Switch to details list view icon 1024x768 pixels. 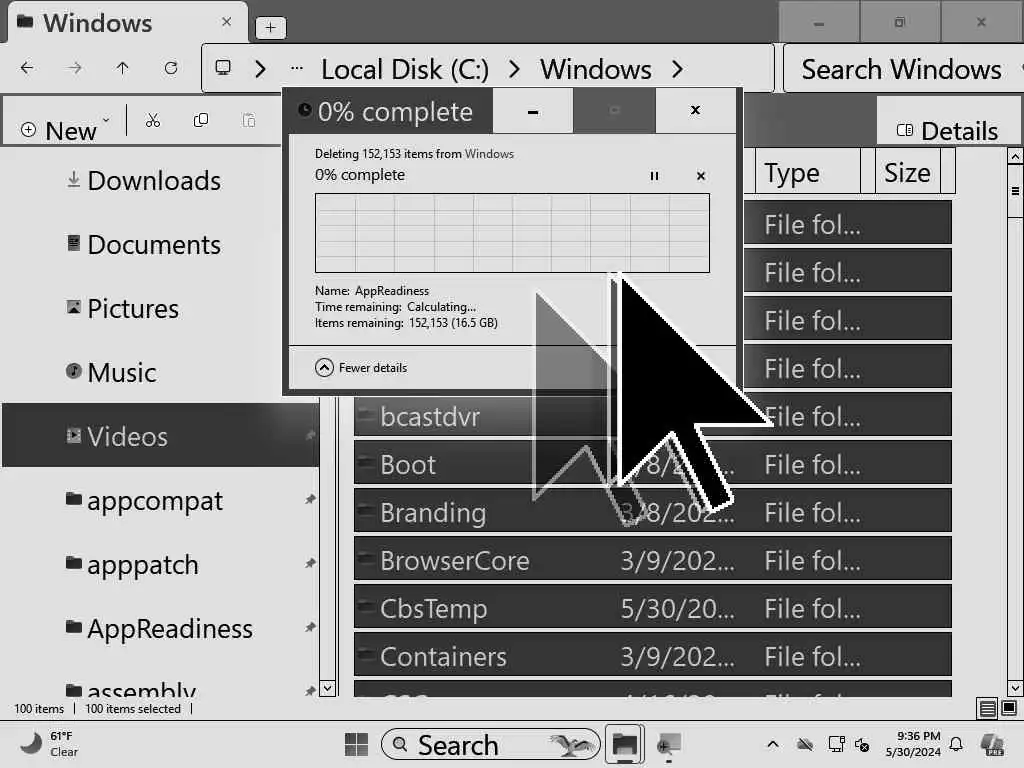click(x=987, y=708)
